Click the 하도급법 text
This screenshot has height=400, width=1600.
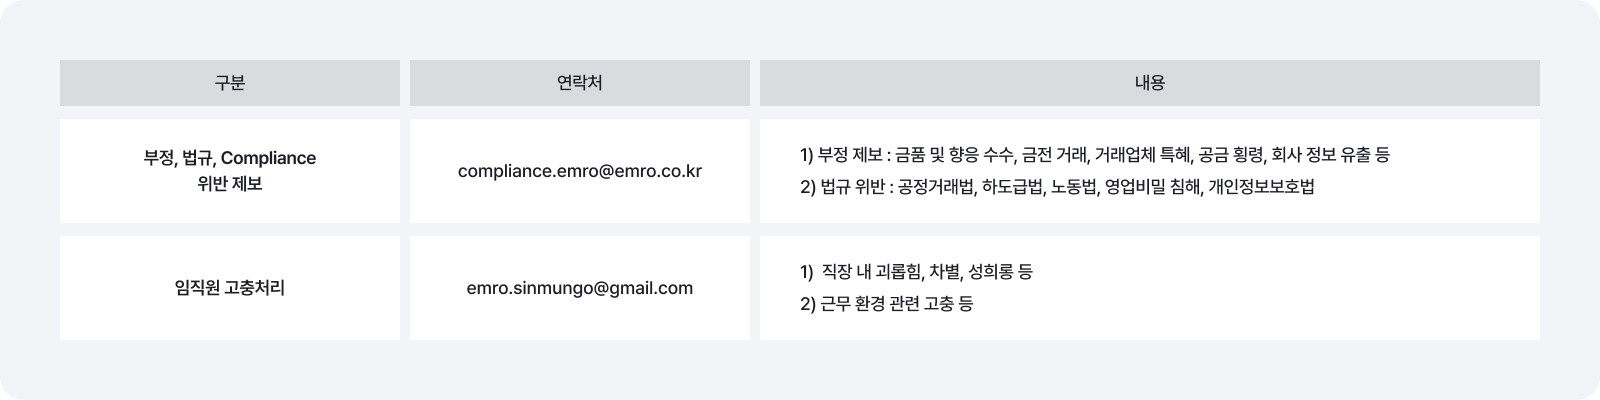tap(1012, 187)
